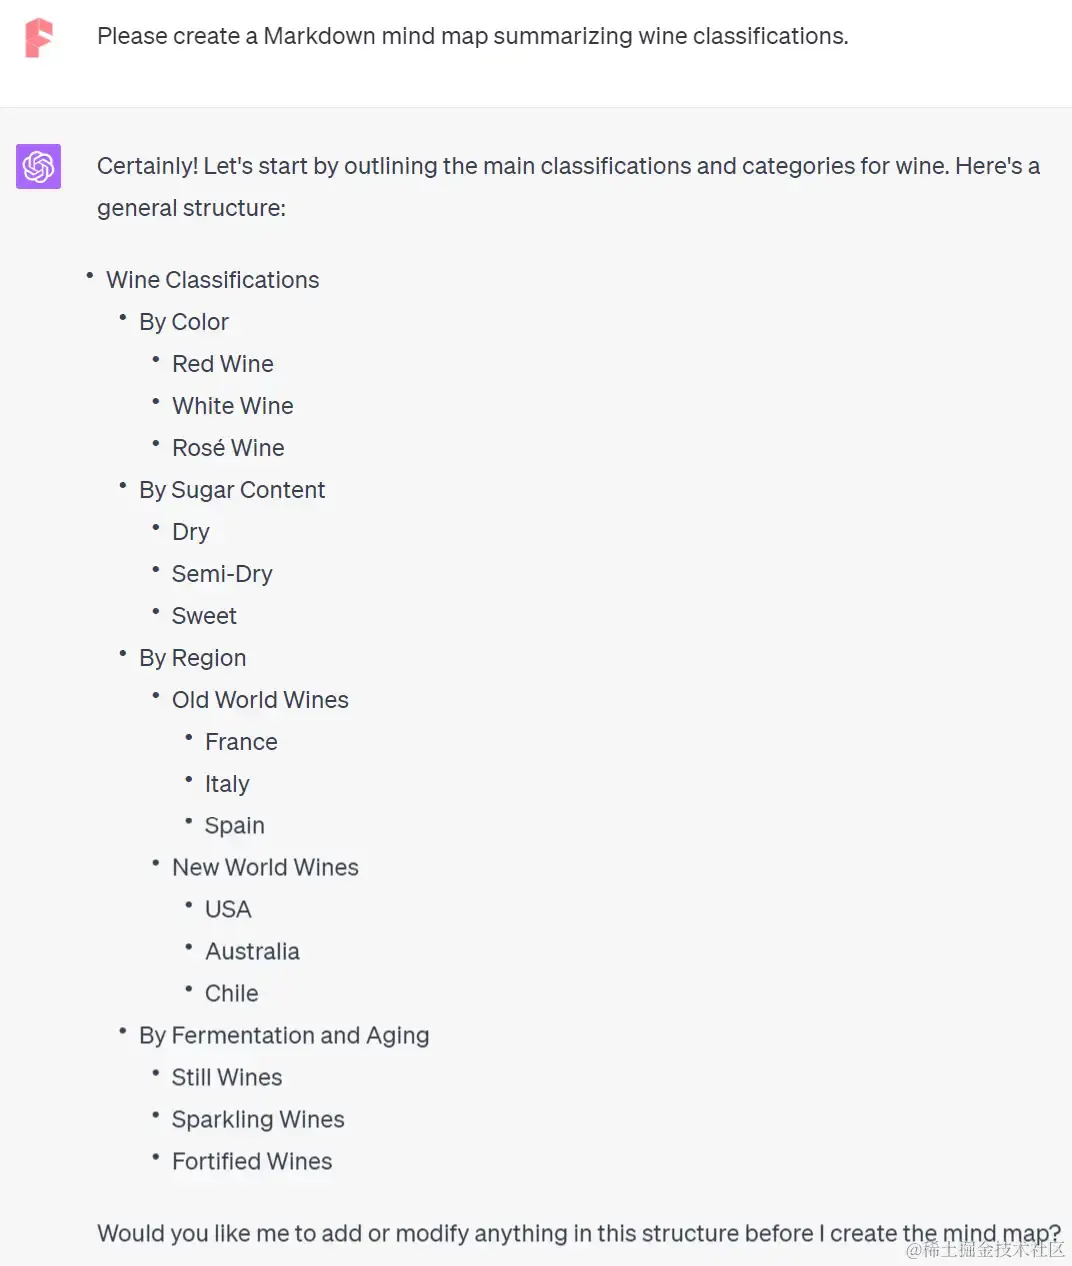This screenshot has height=1266, width=1072.
Task: Click the "Sparkling Wines" bullet entry
Action: click(258, 1119)
